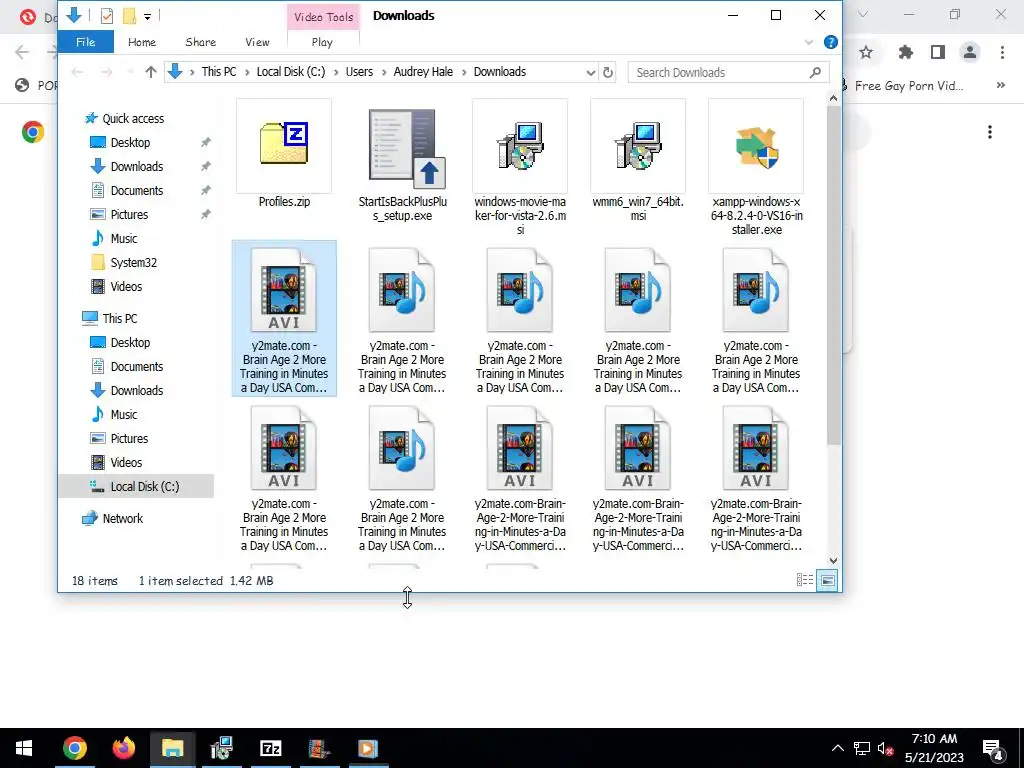Viewport: 1024px width, 768px height.
Task: Click Desktop under Quick access
Action: [130, 142]
